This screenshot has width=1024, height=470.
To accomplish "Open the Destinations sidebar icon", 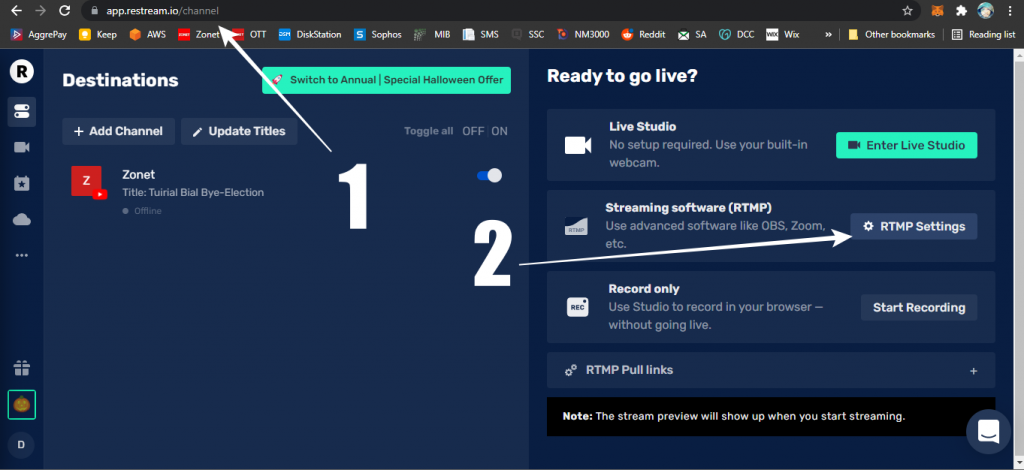I will [22, 111].
